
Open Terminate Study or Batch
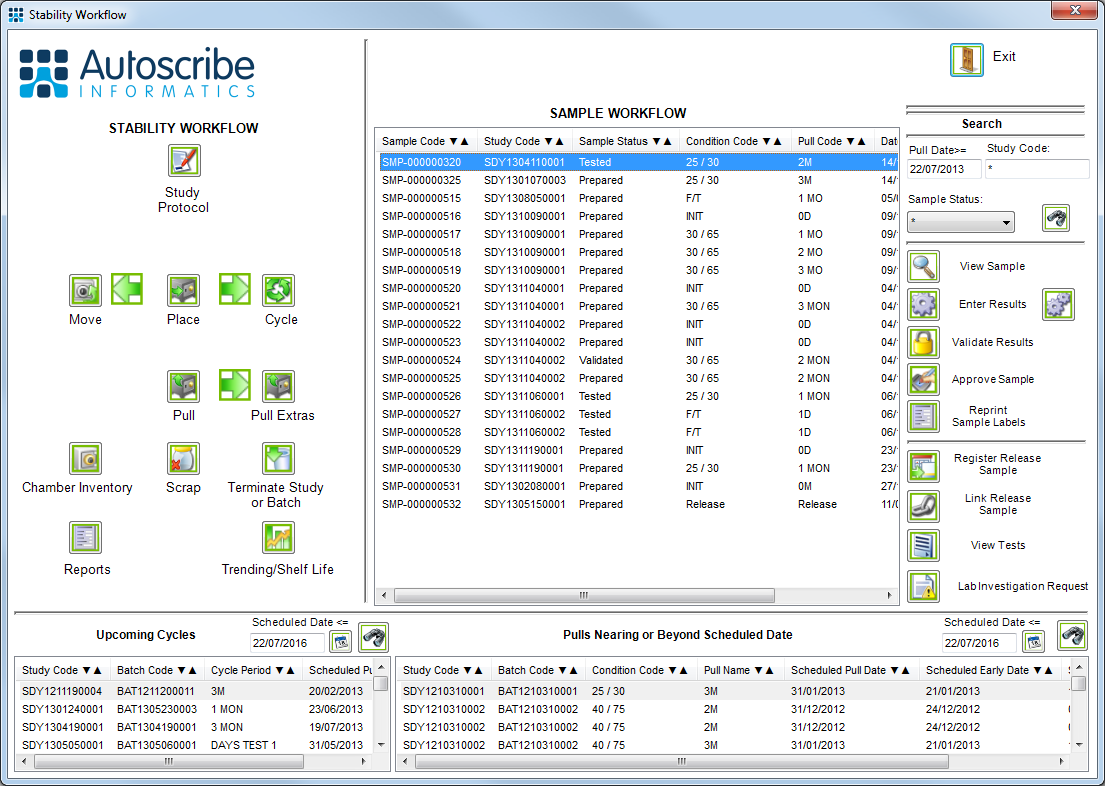(277, 458)
